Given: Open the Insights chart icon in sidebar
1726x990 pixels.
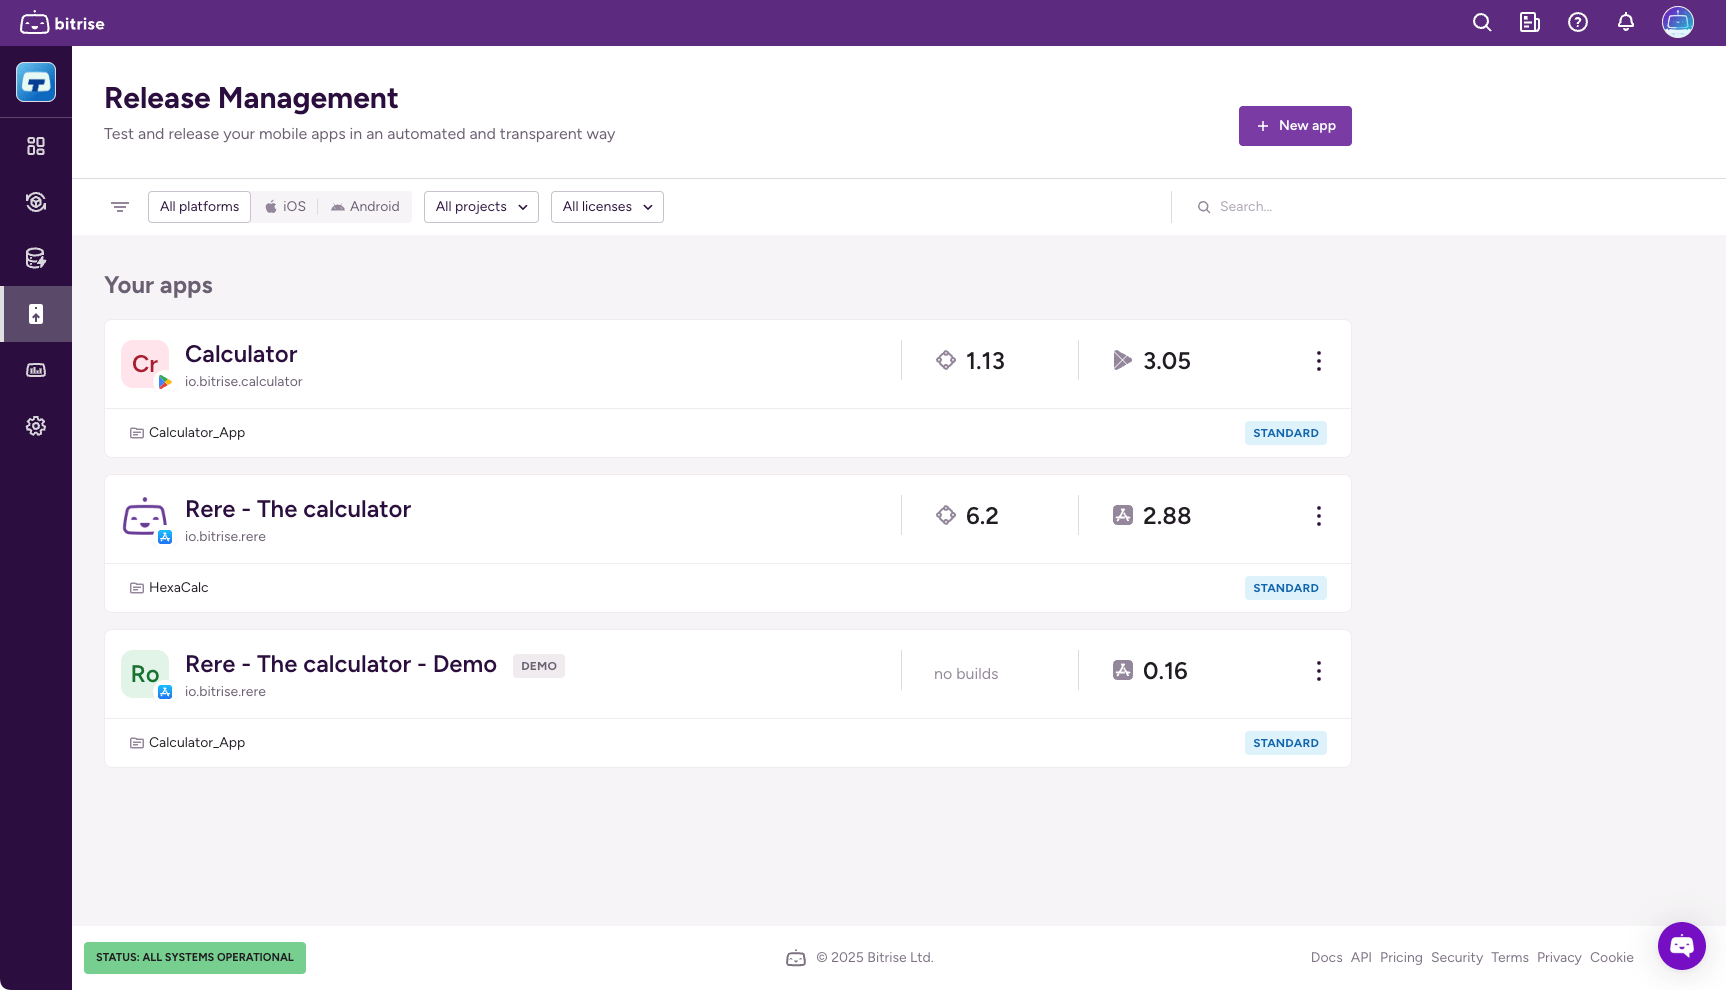Looking at the screenshot, I should (36, 370).
